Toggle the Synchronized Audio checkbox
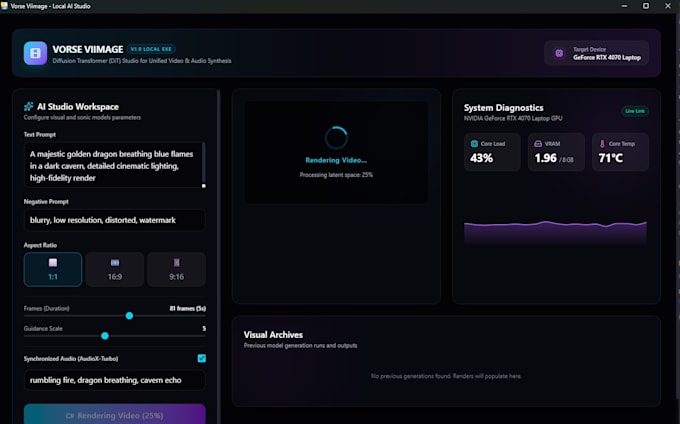The height and width of the screenshot is (424, 680). tap(202, 358)
